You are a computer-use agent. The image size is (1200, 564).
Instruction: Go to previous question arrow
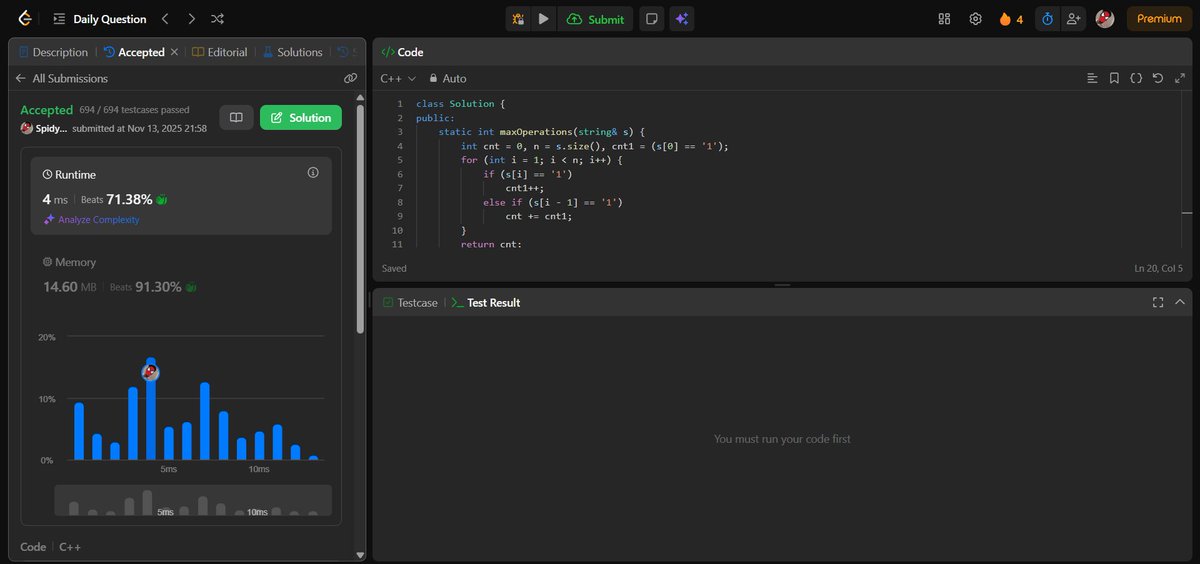[165, 19]
